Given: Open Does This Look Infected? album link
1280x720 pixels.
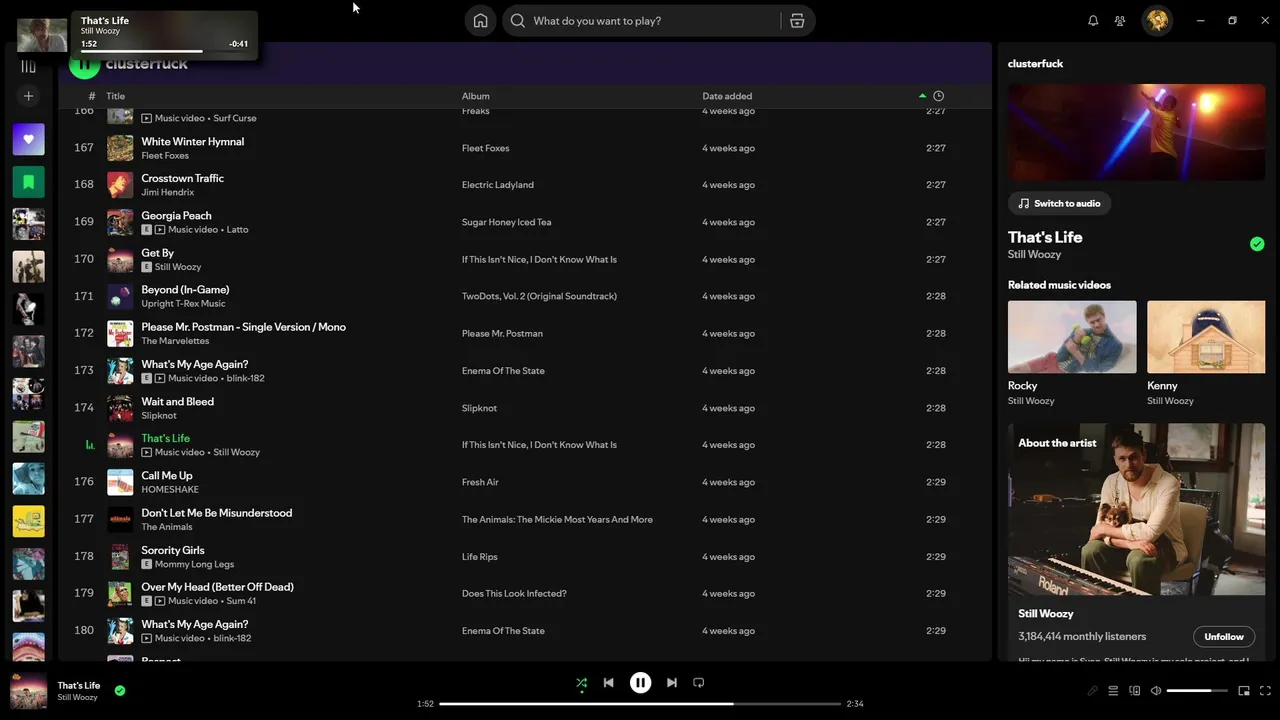Looking at the screenshot, I should 514,594.
